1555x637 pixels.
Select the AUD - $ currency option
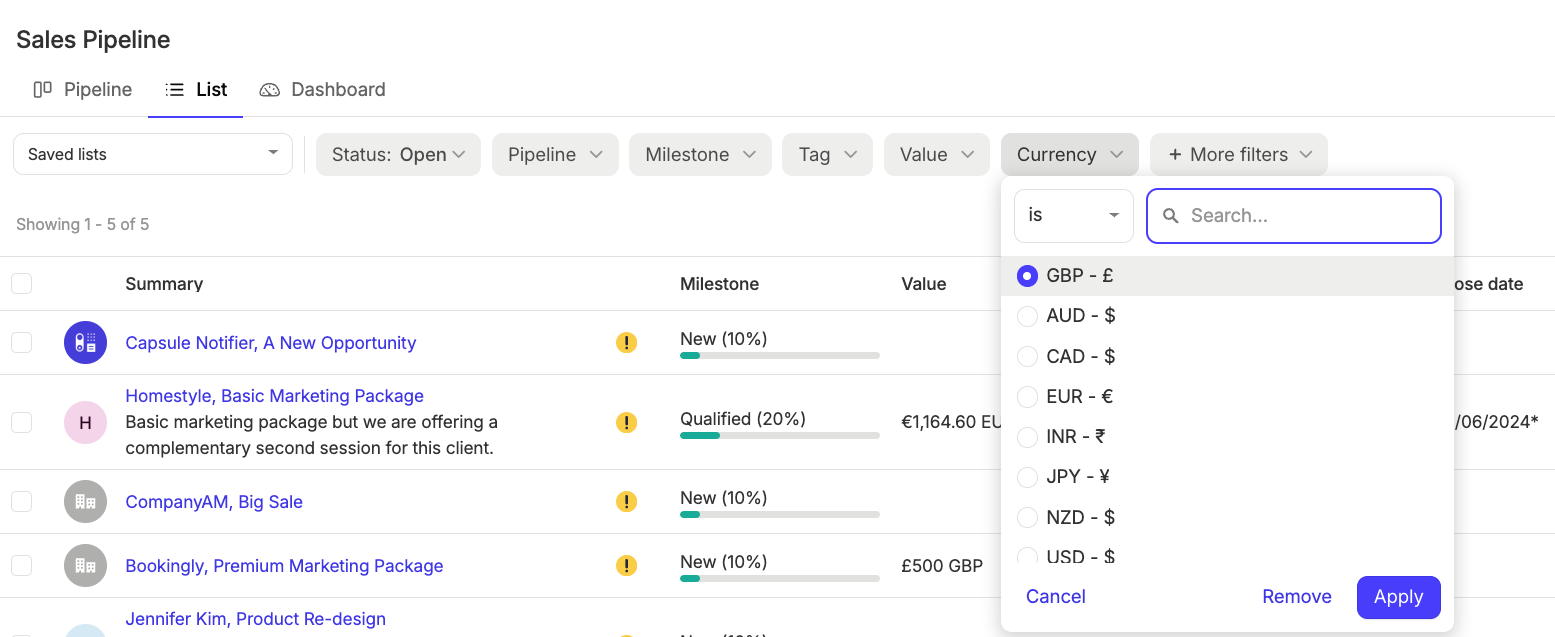[1227, 316]
